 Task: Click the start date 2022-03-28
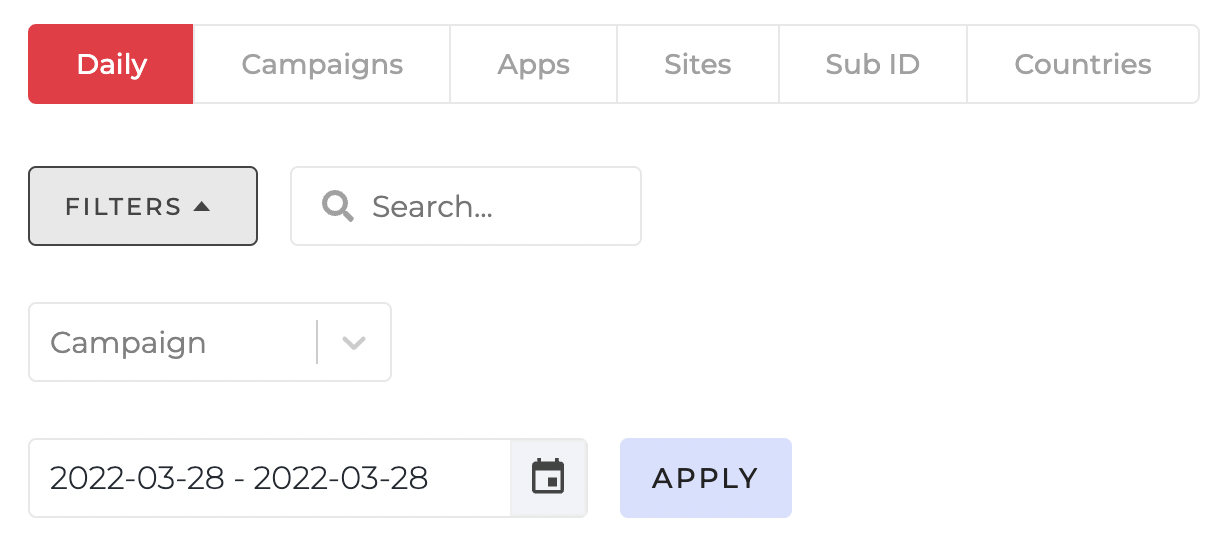click(x=137, y=478)
